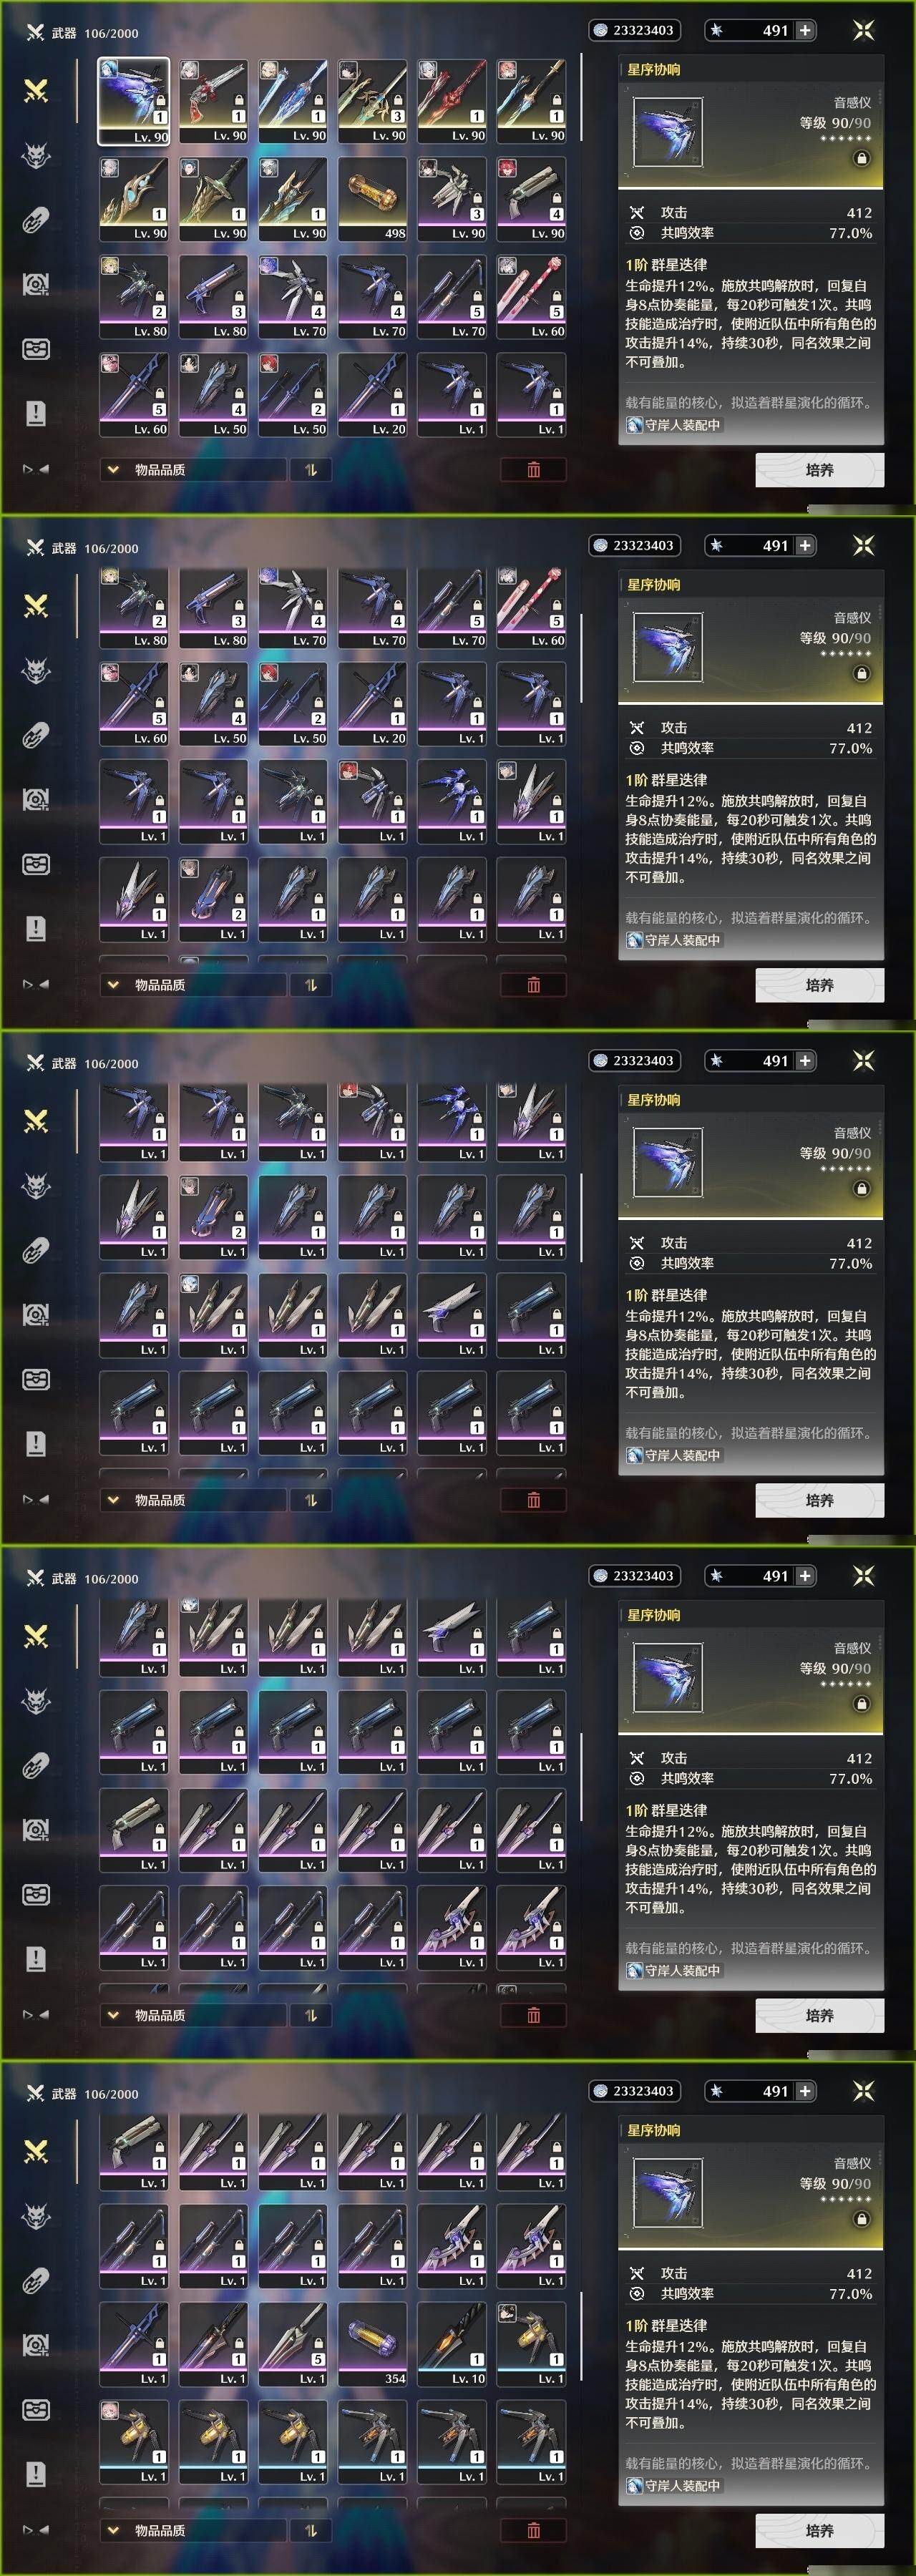Open the Echoes mask tab on the 498-item screen
This screenshot has width=916, height=2576.
36,155
